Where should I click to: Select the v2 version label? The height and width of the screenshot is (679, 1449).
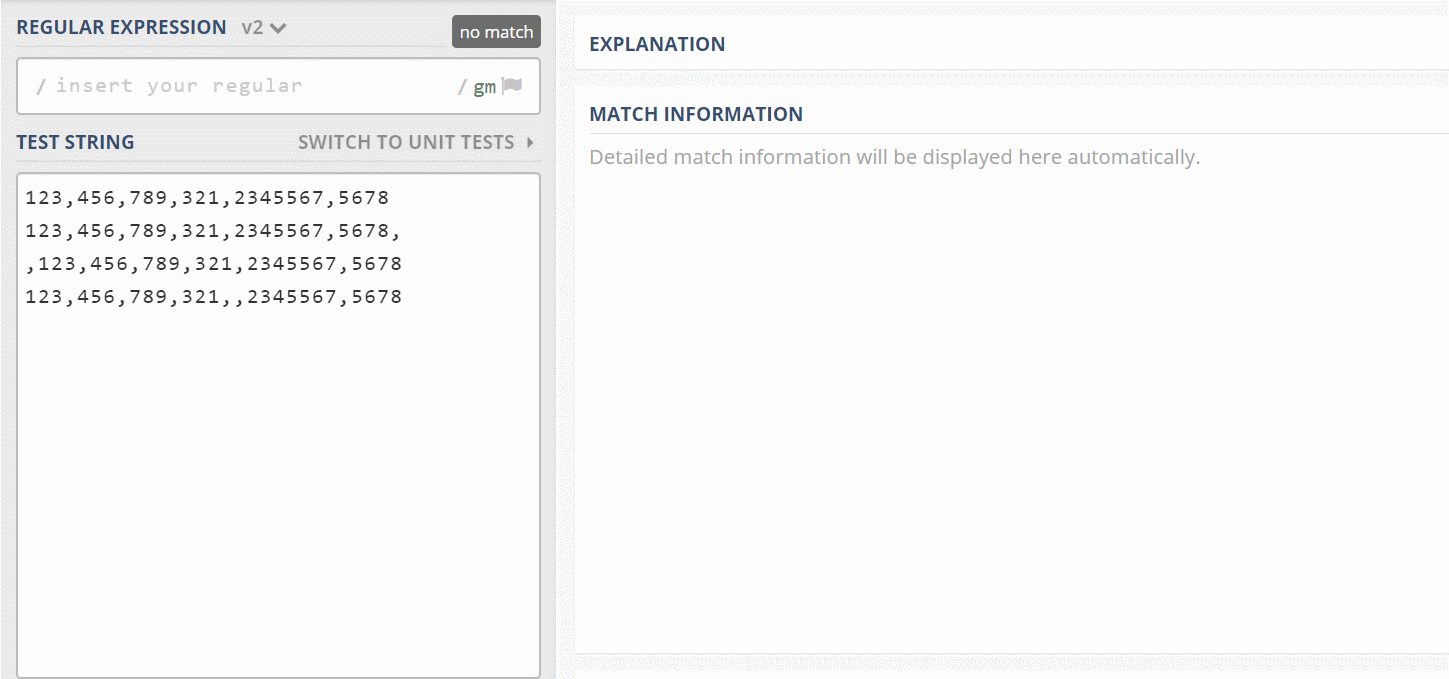point(252,28)
